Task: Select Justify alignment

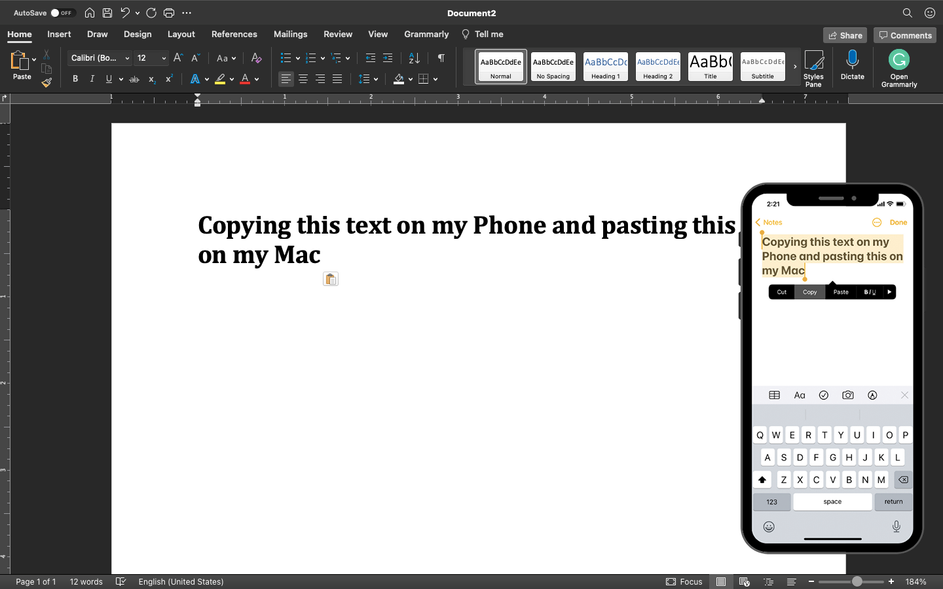Action: [337, 79]
